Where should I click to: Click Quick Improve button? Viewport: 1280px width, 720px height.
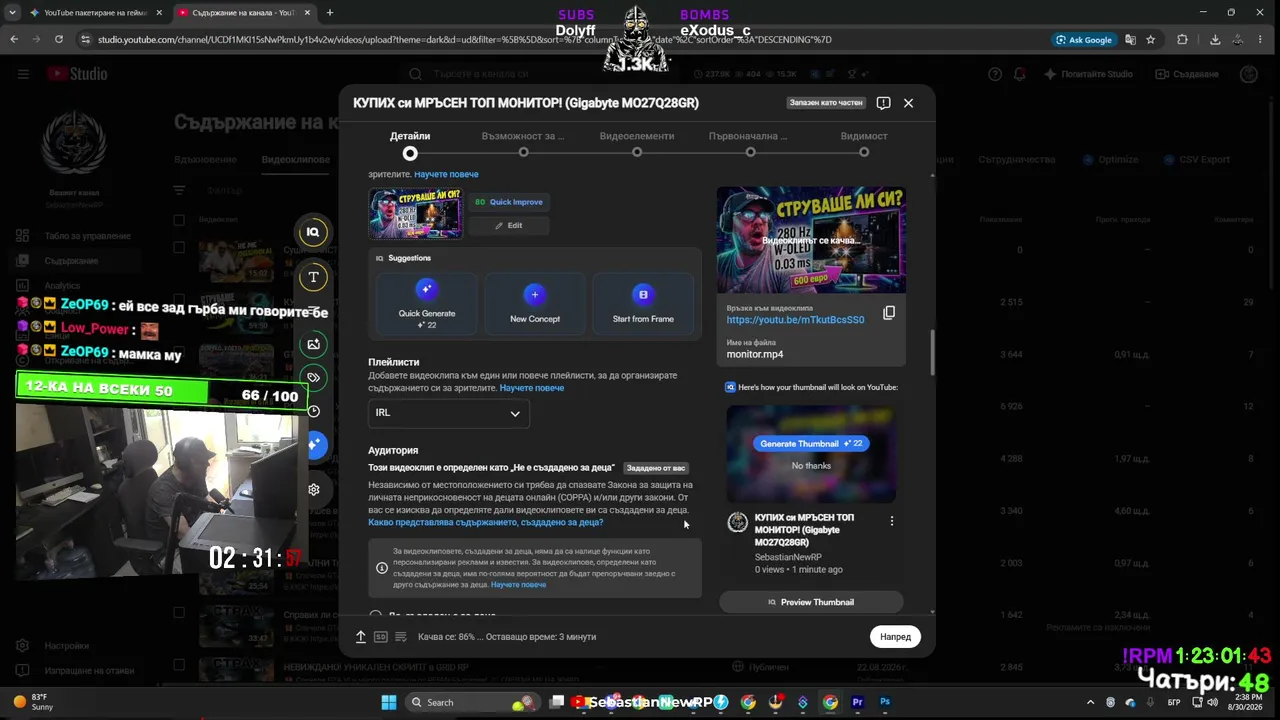tap(509, 202)
